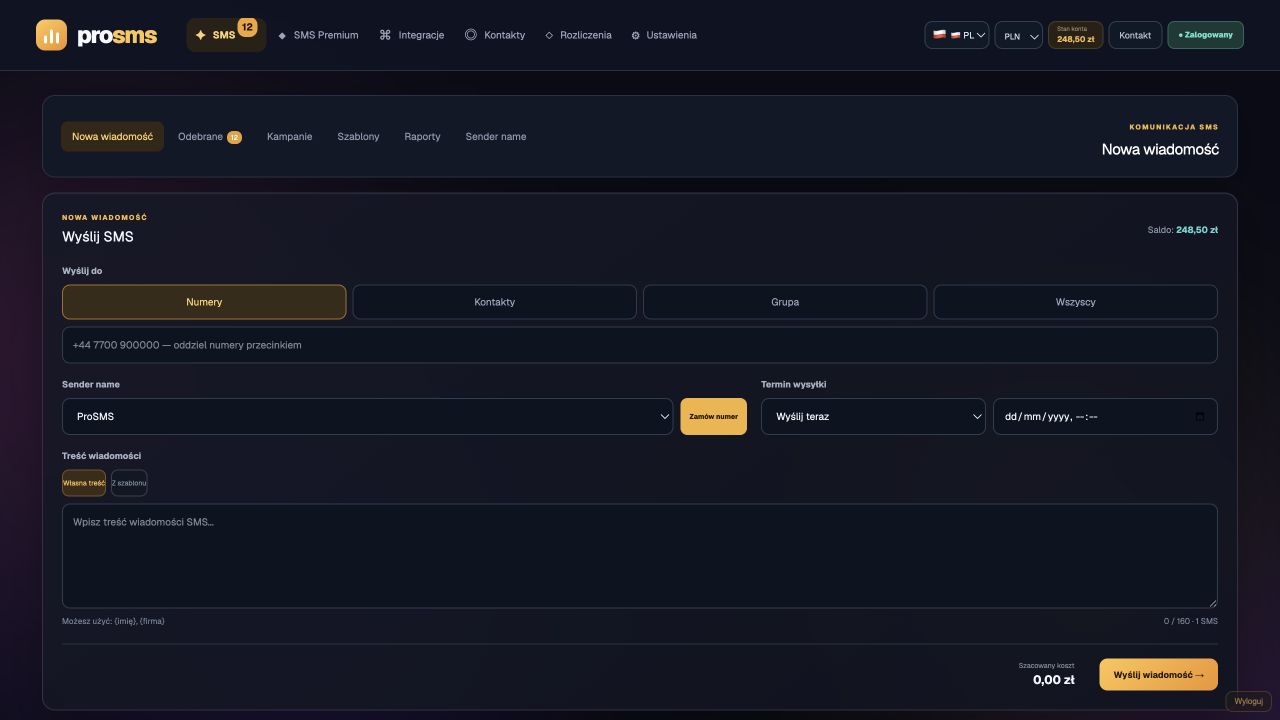
Task: Click the phone numbers input field
Action: 640,345
